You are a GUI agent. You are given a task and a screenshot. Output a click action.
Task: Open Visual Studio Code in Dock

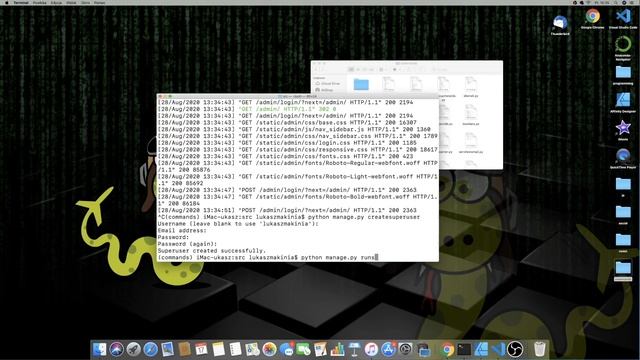[498, 349]
